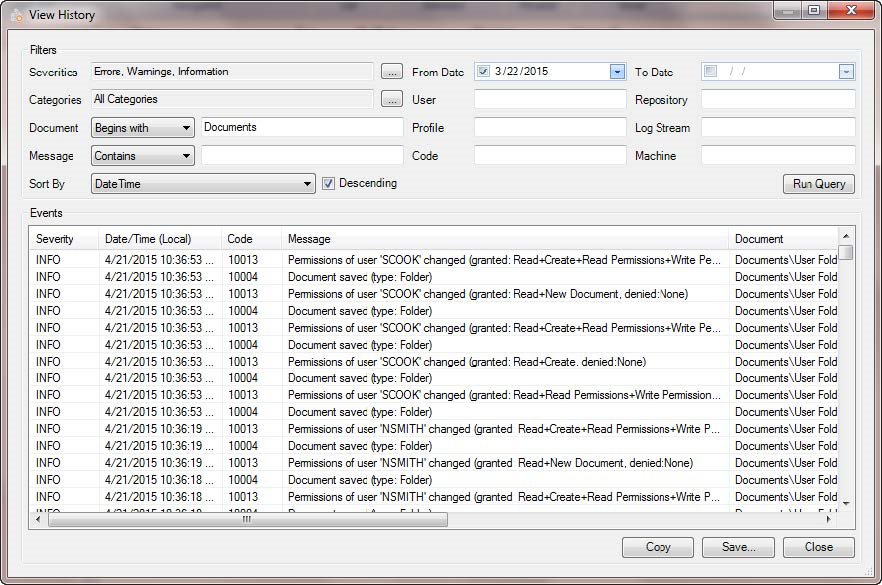Click the vertical scrollbar down arrow
Screen dimensions: 882x585
pos(846,503)
